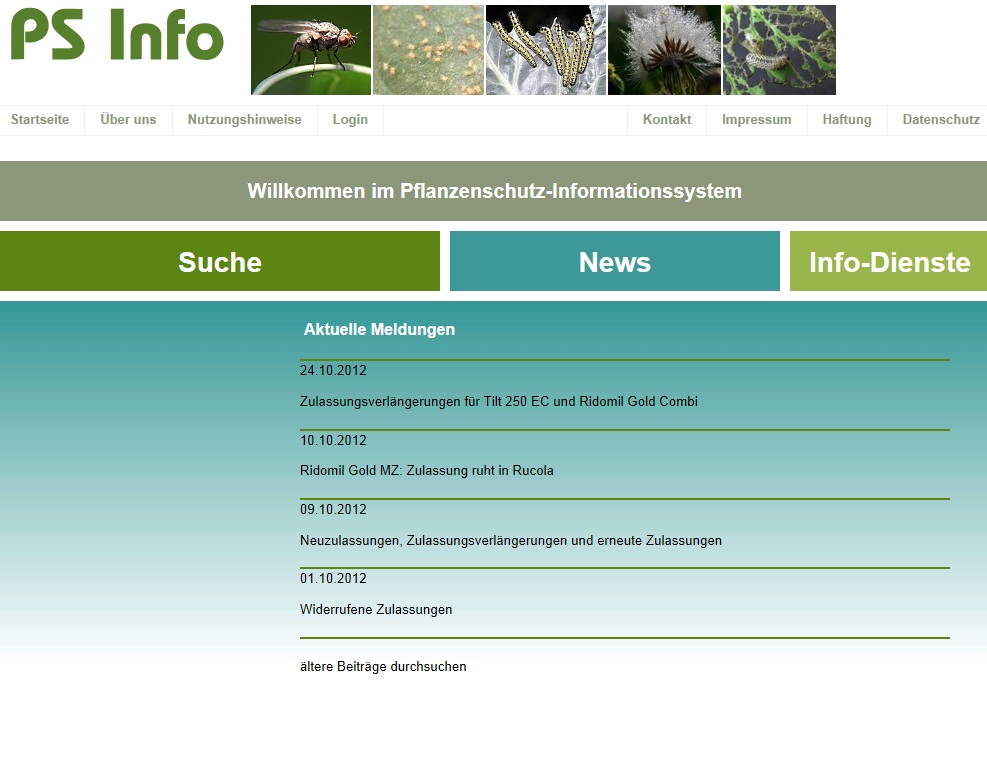This screenshot has width=987, height=769.
Task: Go to Startseite in navigation
Action: (40, 120)
